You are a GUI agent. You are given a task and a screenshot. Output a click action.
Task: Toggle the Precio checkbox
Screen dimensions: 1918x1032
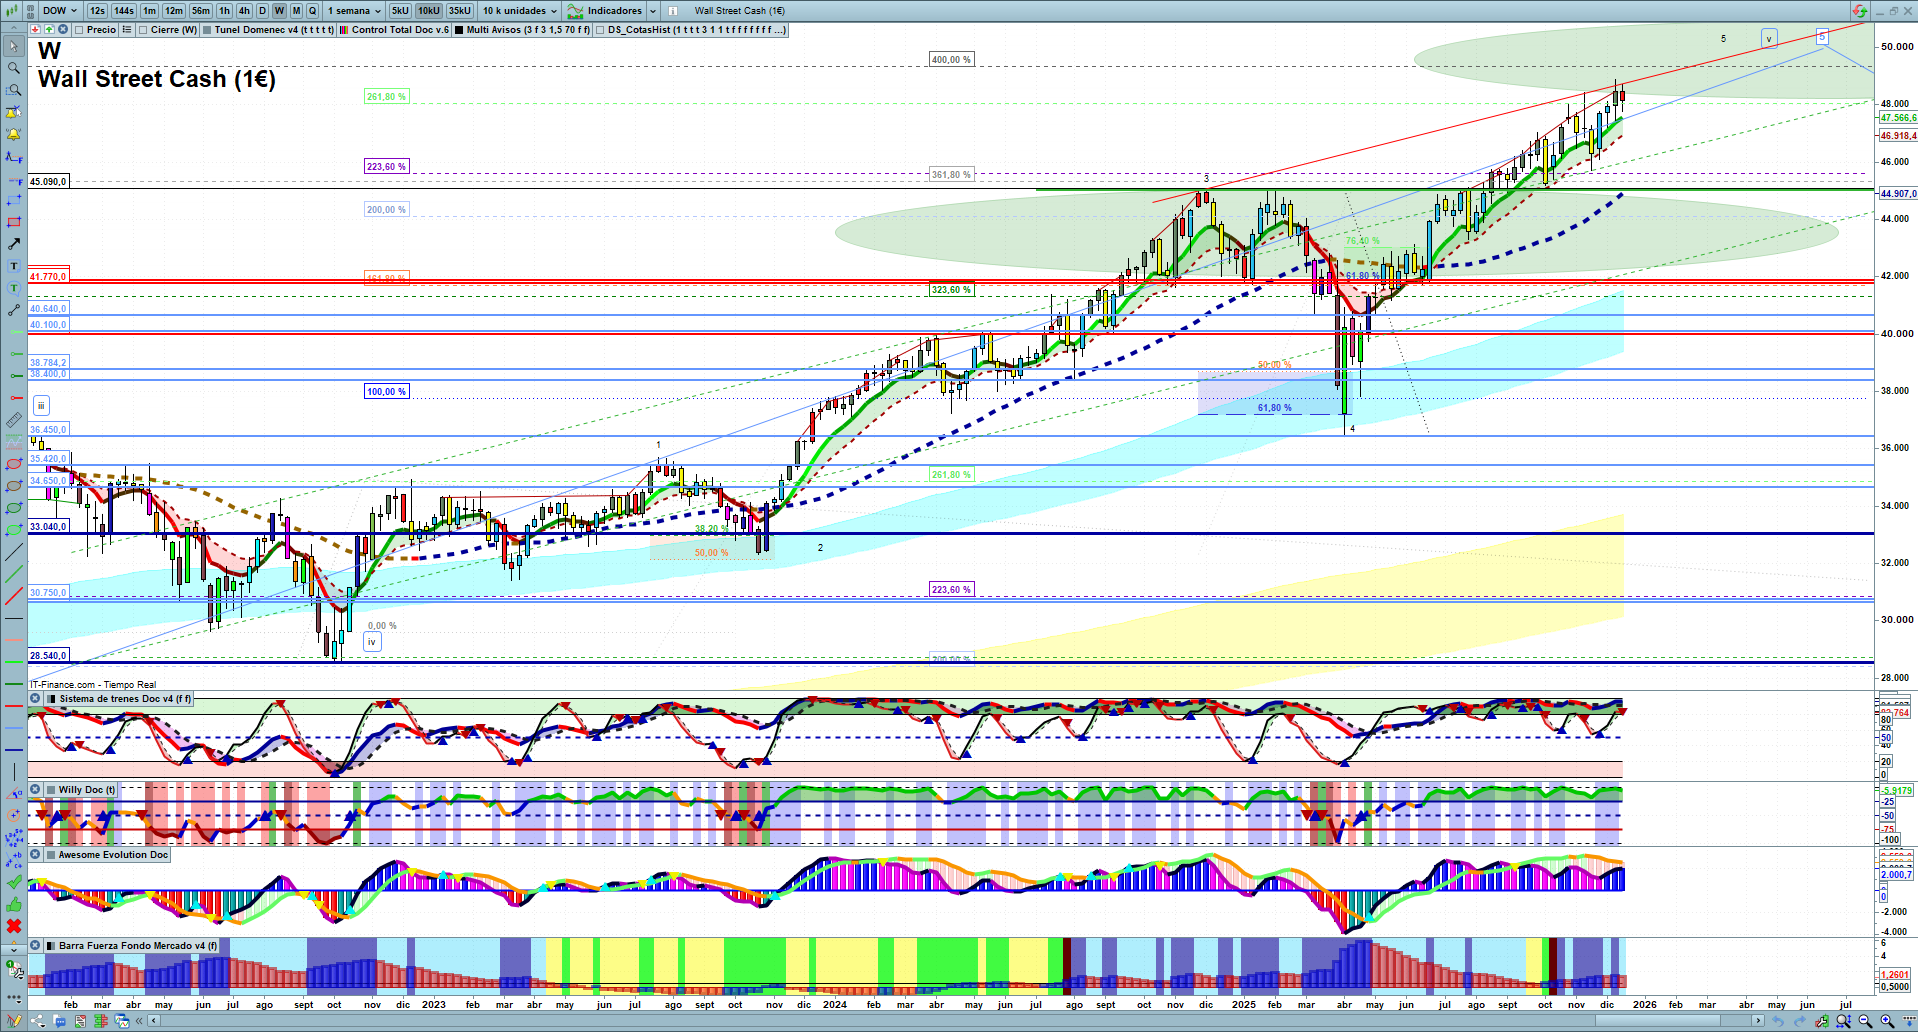point(79,30)
